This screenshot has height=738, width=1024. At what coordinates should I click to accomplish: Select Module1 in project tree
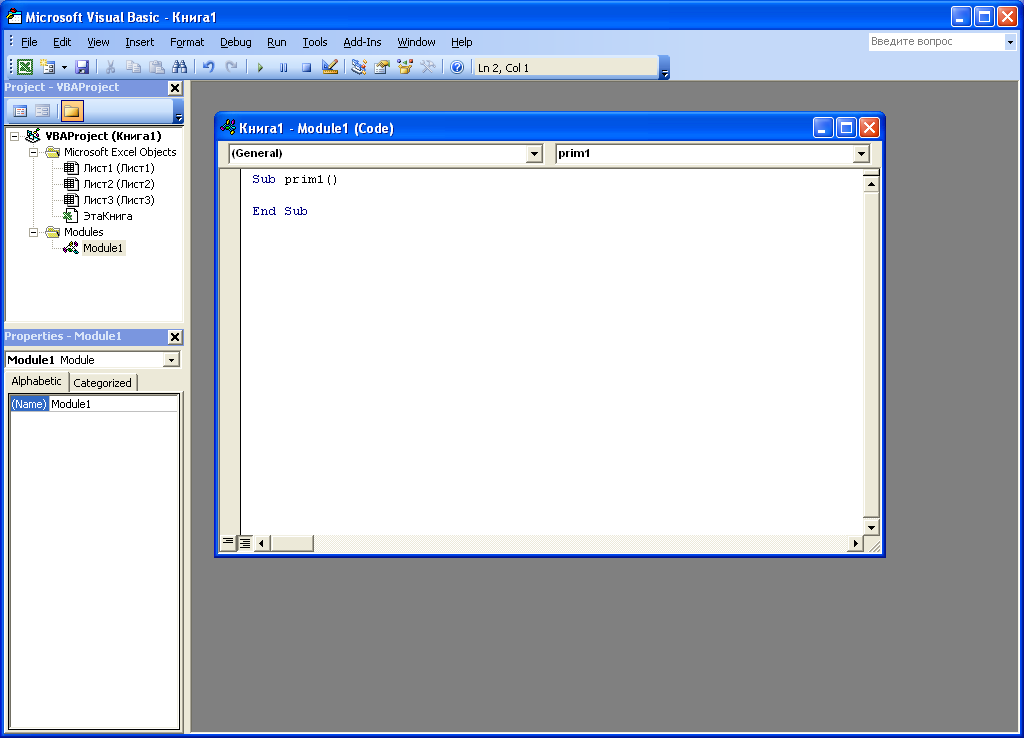point(103,248)
